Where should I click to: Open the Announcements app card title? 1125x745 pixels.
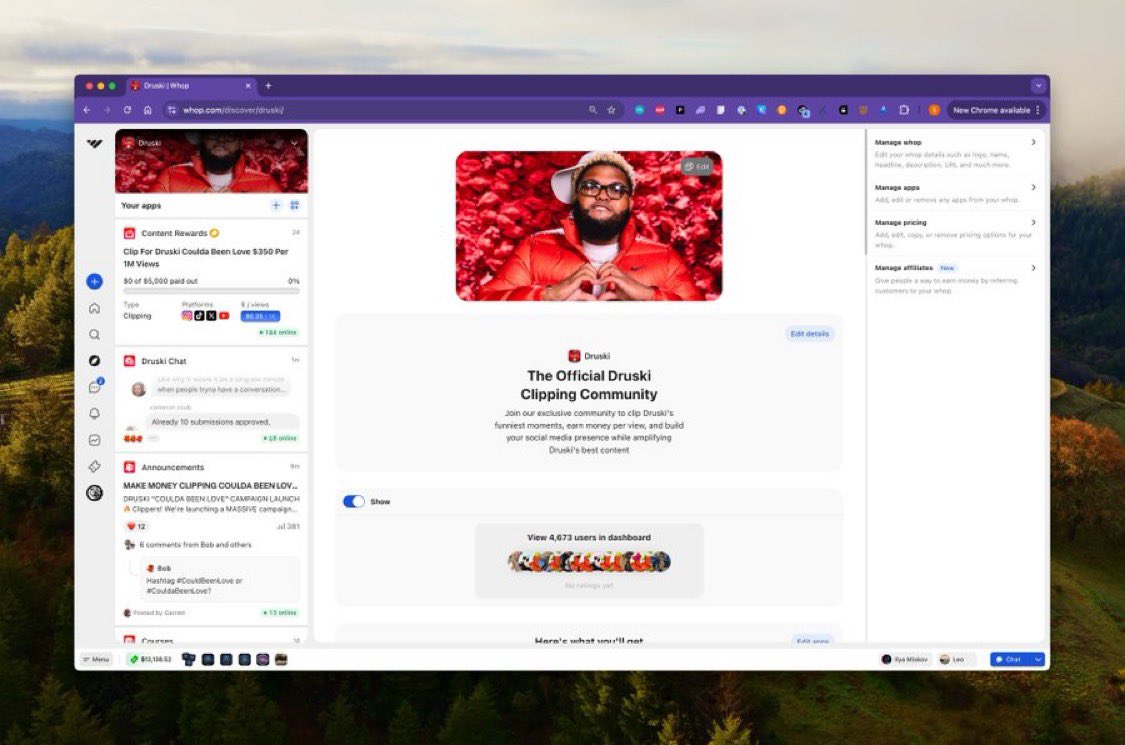click(172, 467)
